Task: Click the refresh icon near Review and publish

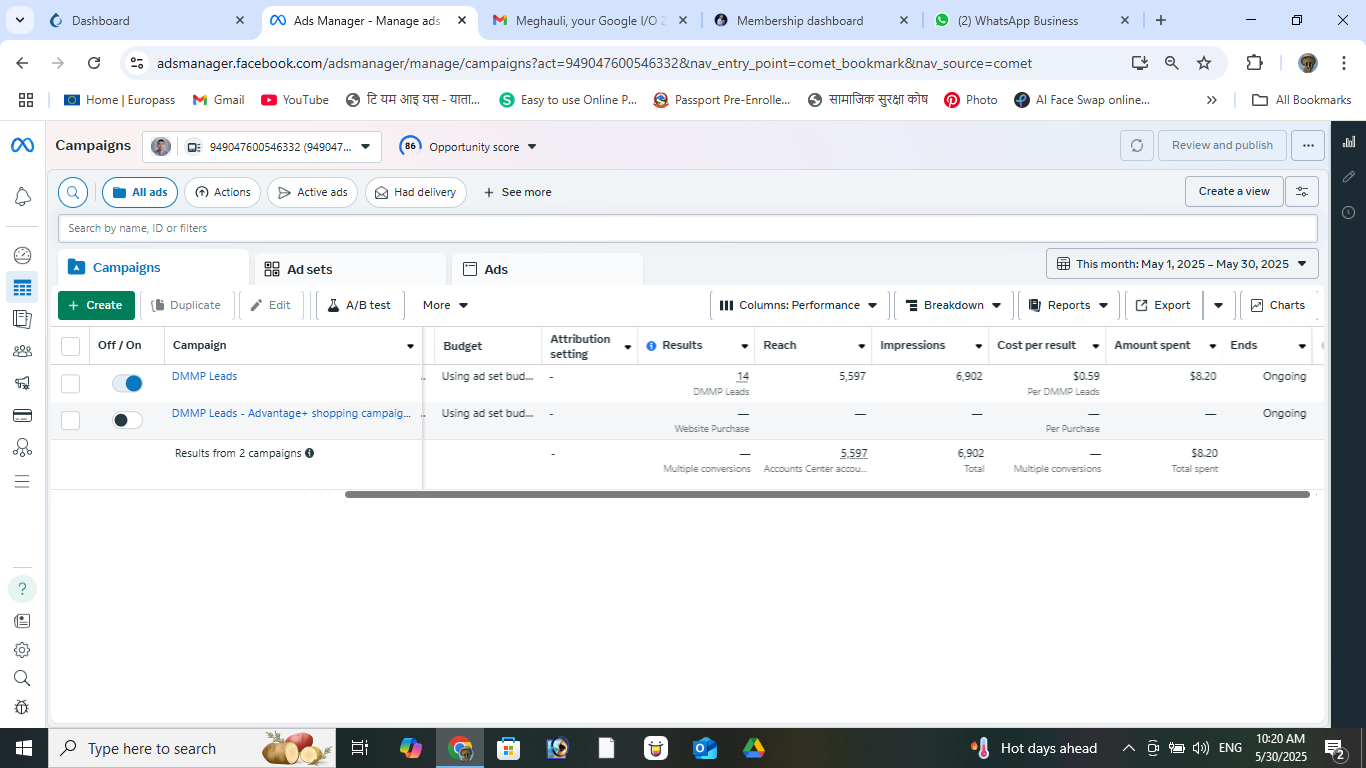Action: 1136,145
